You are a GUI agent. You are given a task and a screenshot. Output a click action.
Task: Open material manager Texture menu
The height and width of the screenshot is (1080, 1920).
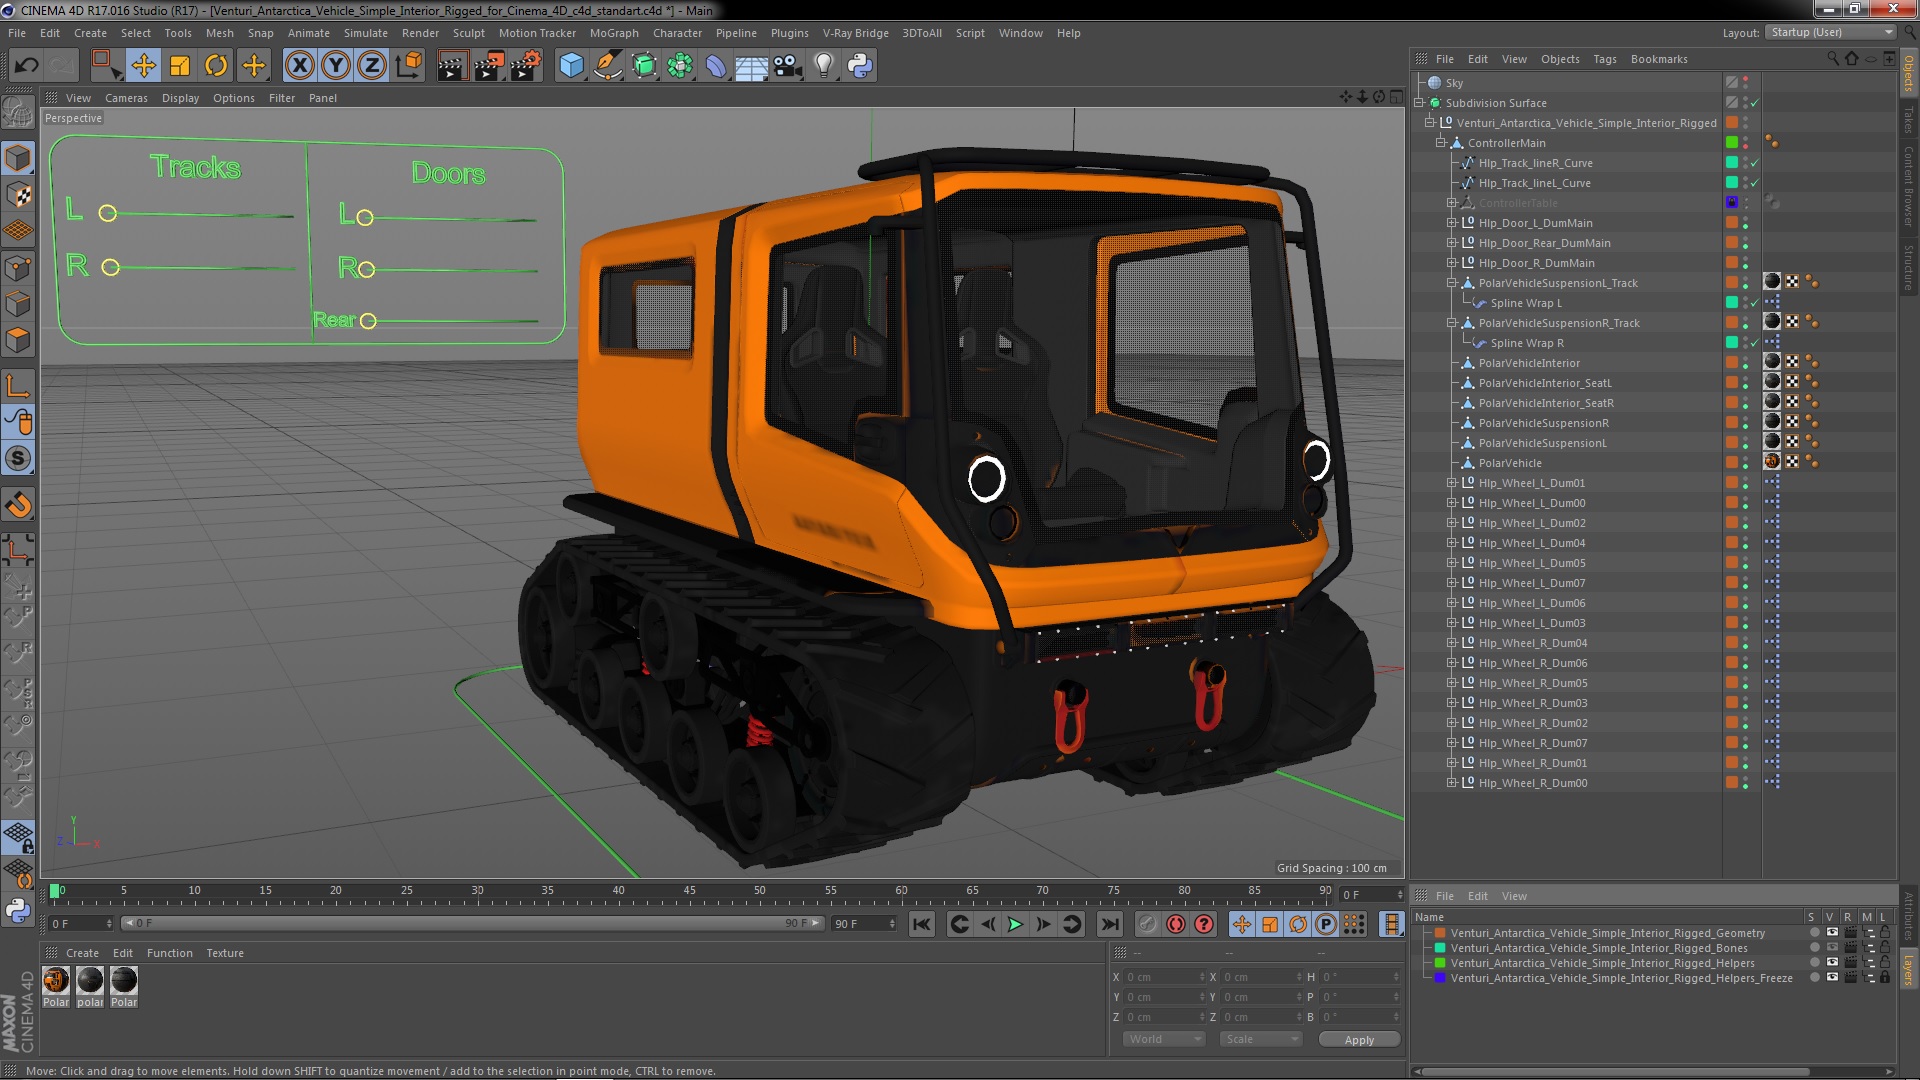click(225, 953)
